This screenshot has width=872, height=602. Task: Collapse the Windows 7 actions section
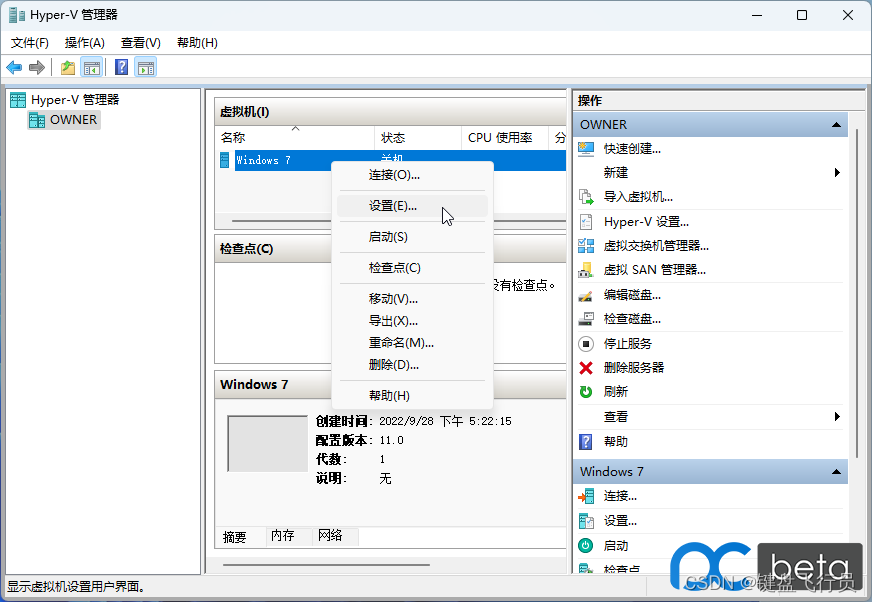point(836,471)
